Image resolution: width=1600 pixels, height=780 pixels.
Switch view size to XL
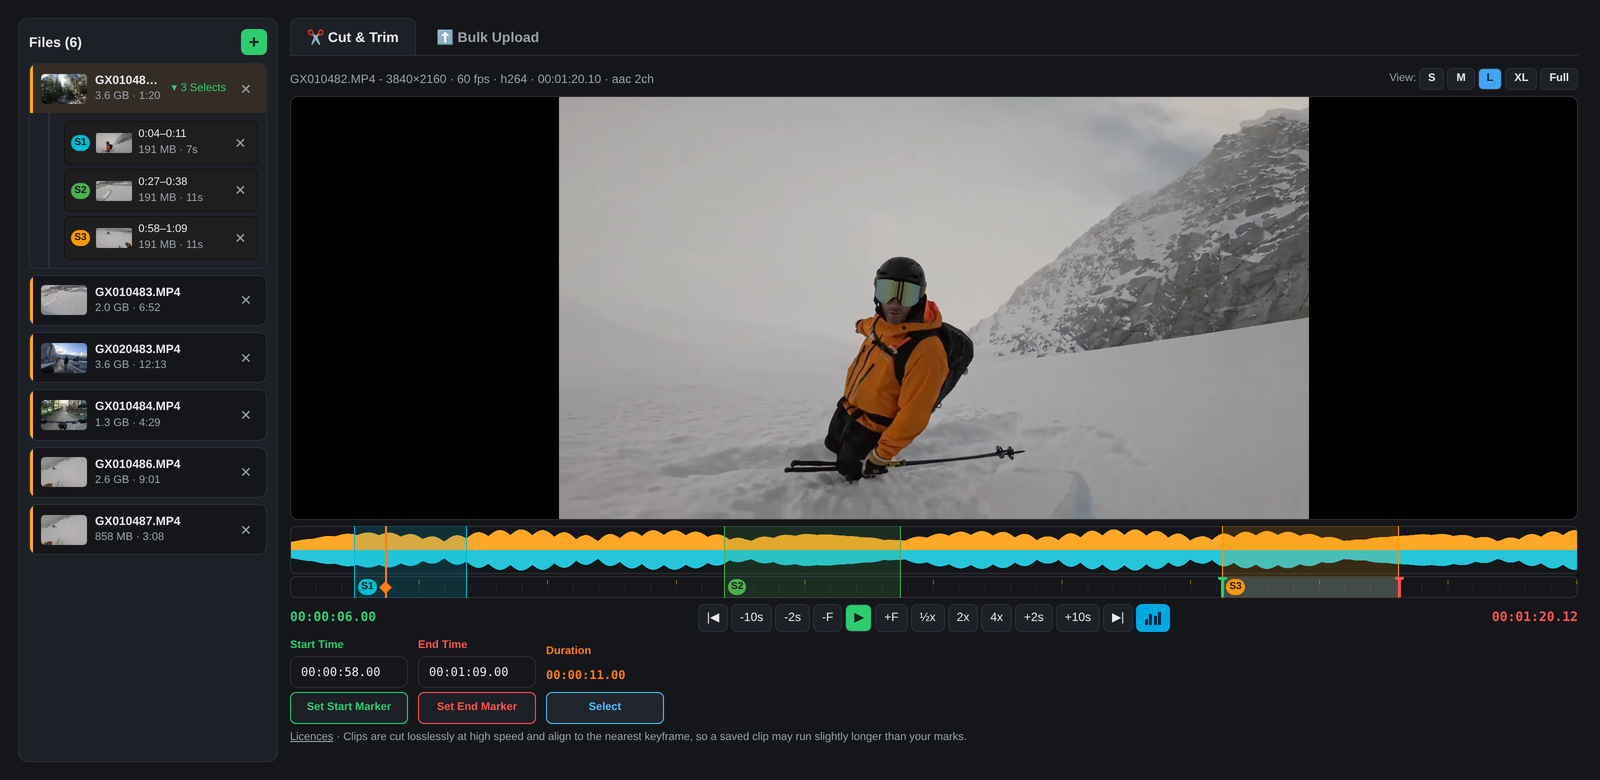coord(1521,78)
